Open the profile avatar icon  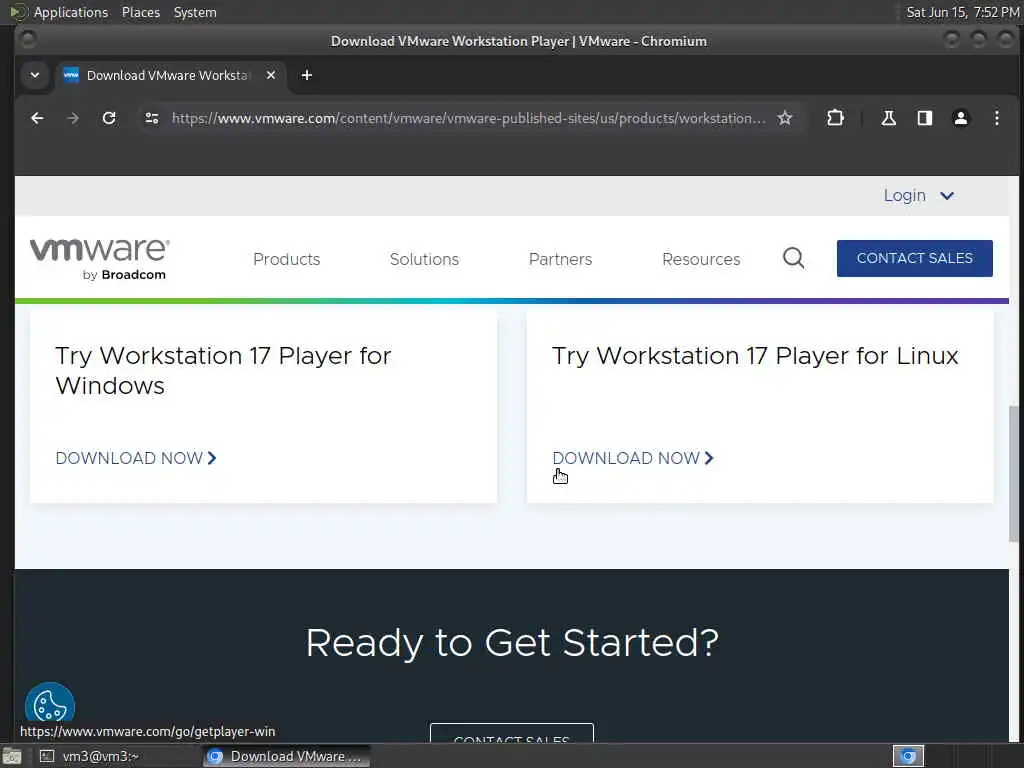coord(961,118)
